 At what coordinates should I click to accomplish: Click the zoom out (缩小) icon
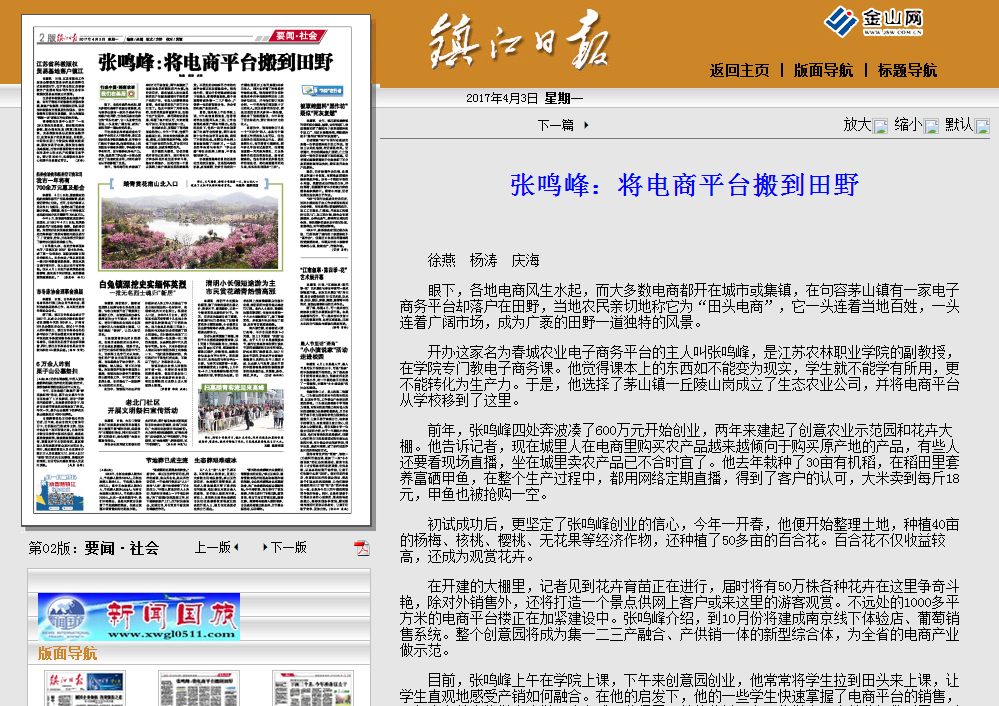[x=931, y=126]
